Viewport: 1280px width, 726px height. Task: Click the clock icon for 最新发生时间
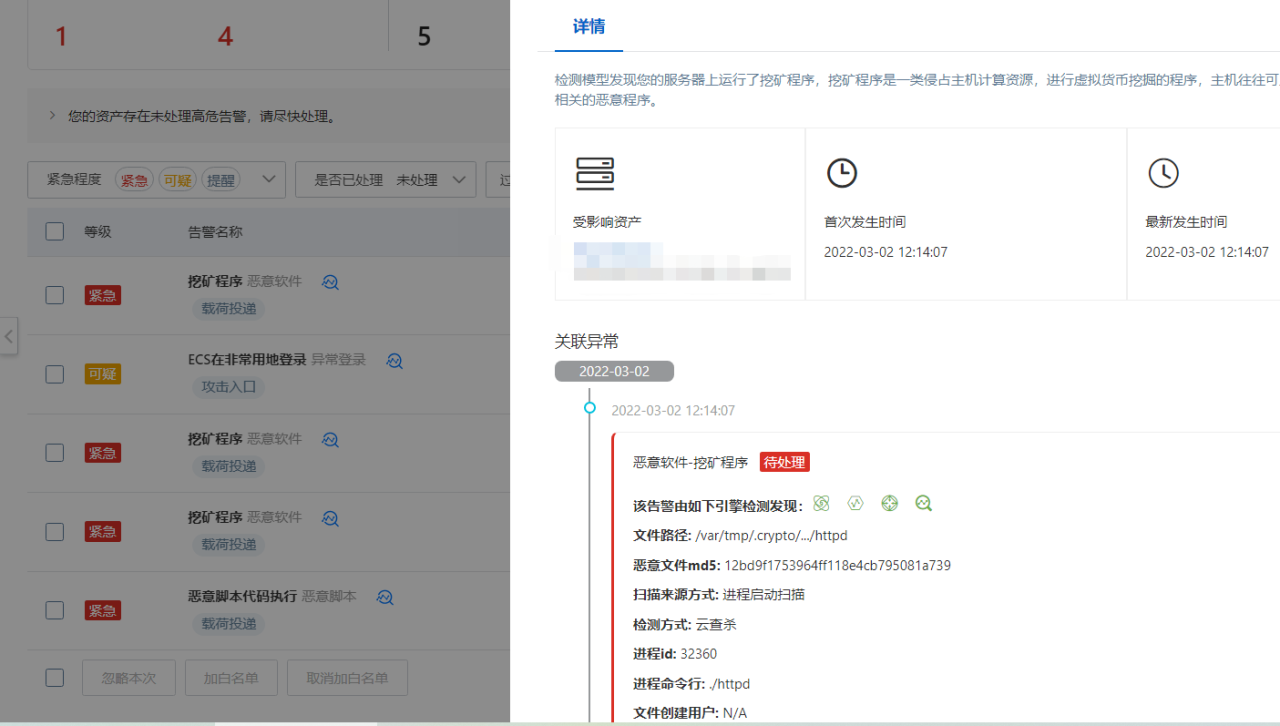[1163, 172]
